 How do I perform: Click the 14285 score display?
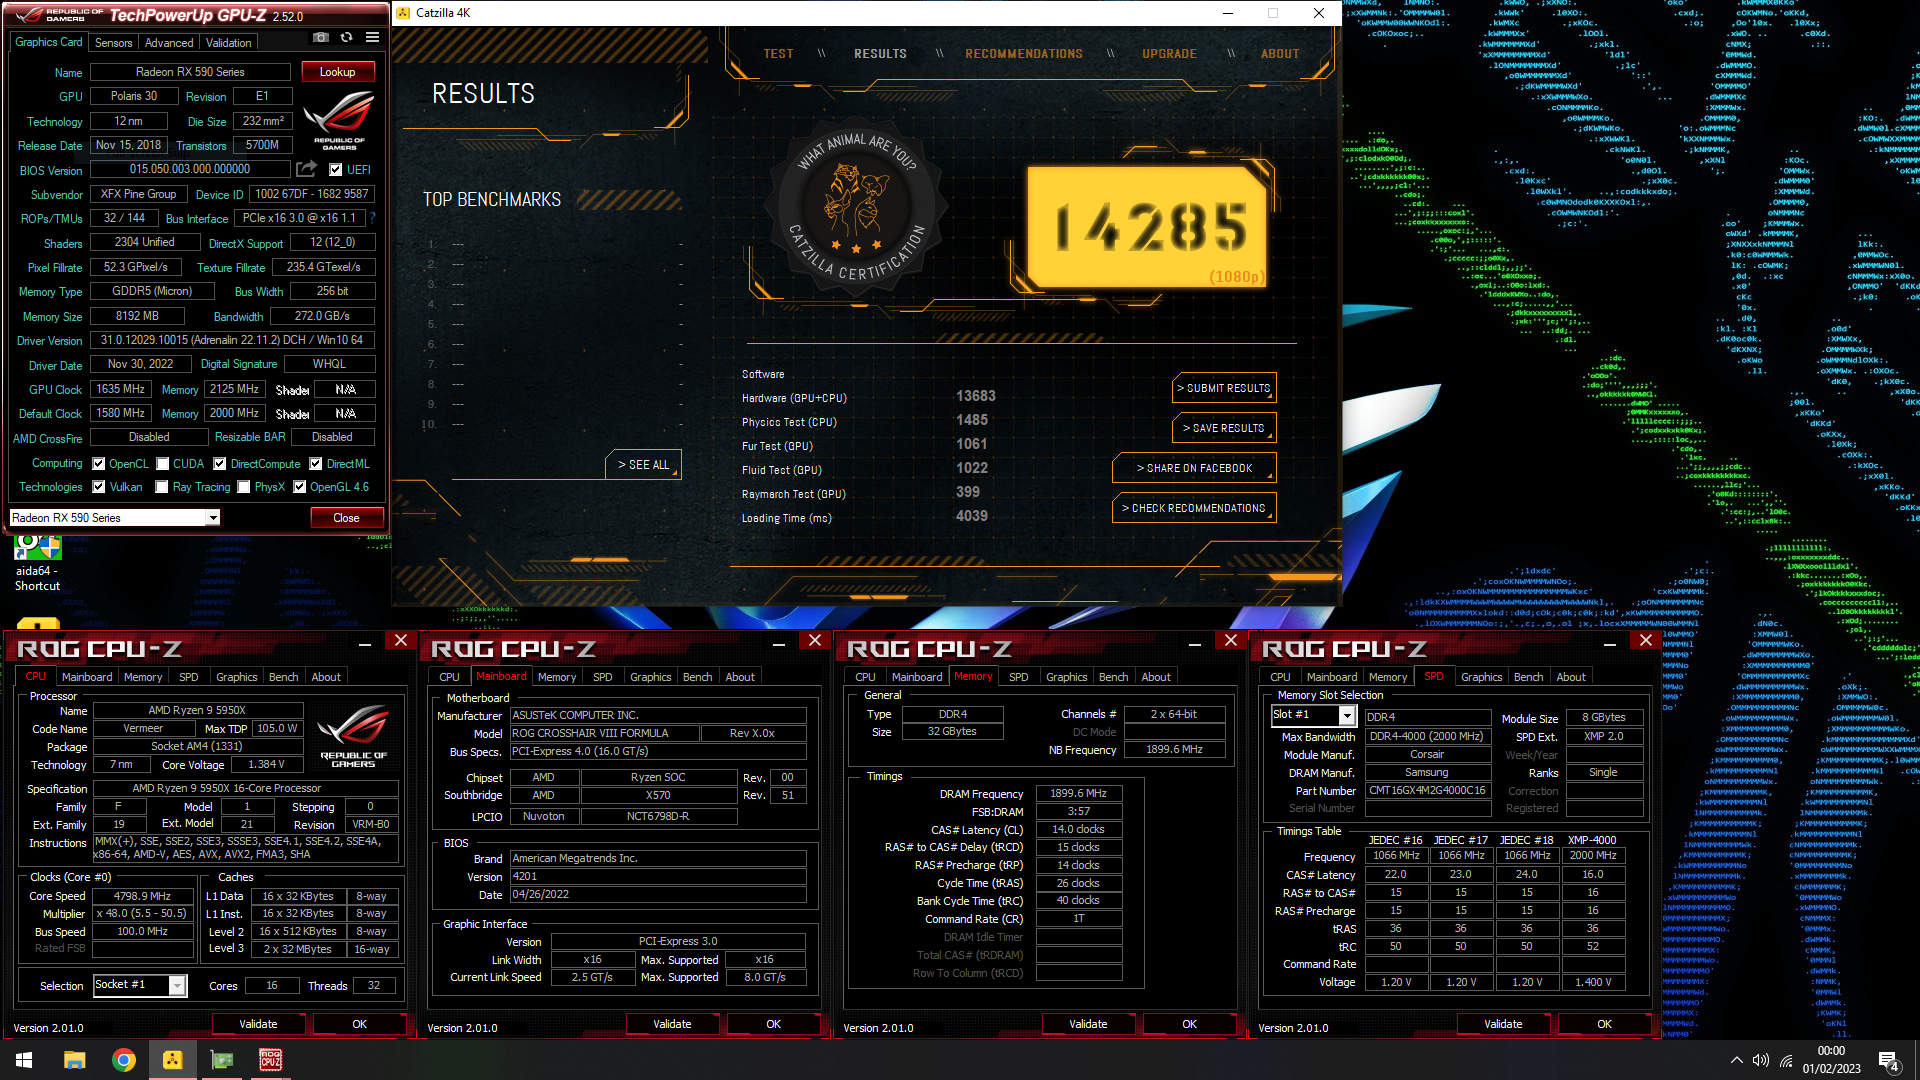[1147, 227]
